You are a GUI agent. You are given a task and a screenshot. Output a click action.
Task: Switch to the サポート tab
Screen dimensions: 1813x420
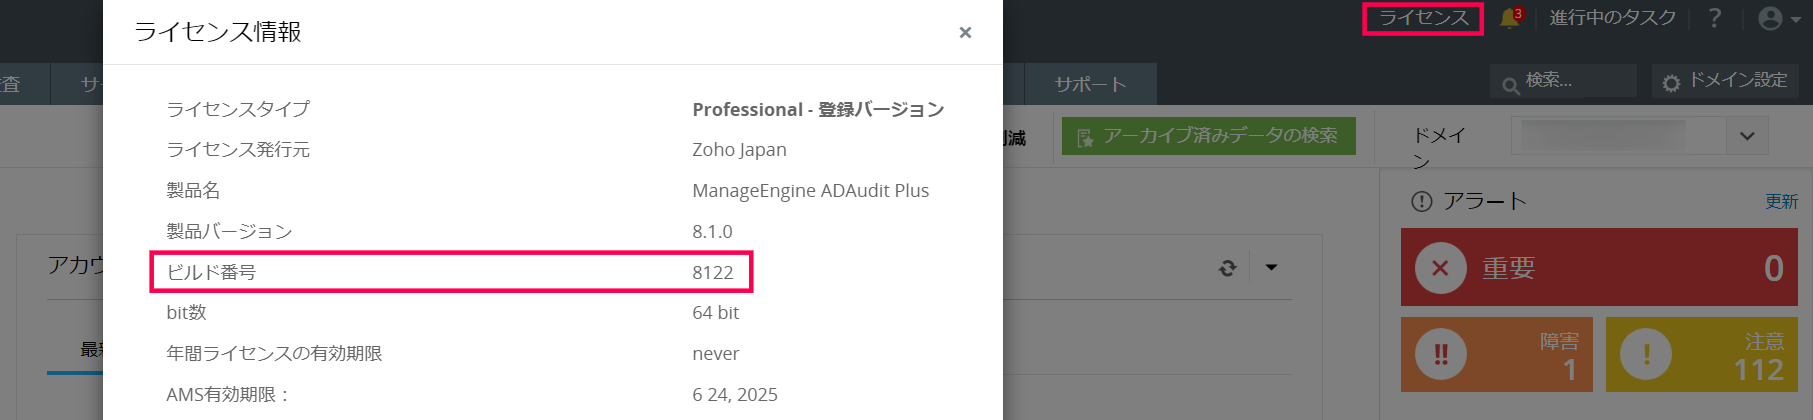tap(1090, 84)
